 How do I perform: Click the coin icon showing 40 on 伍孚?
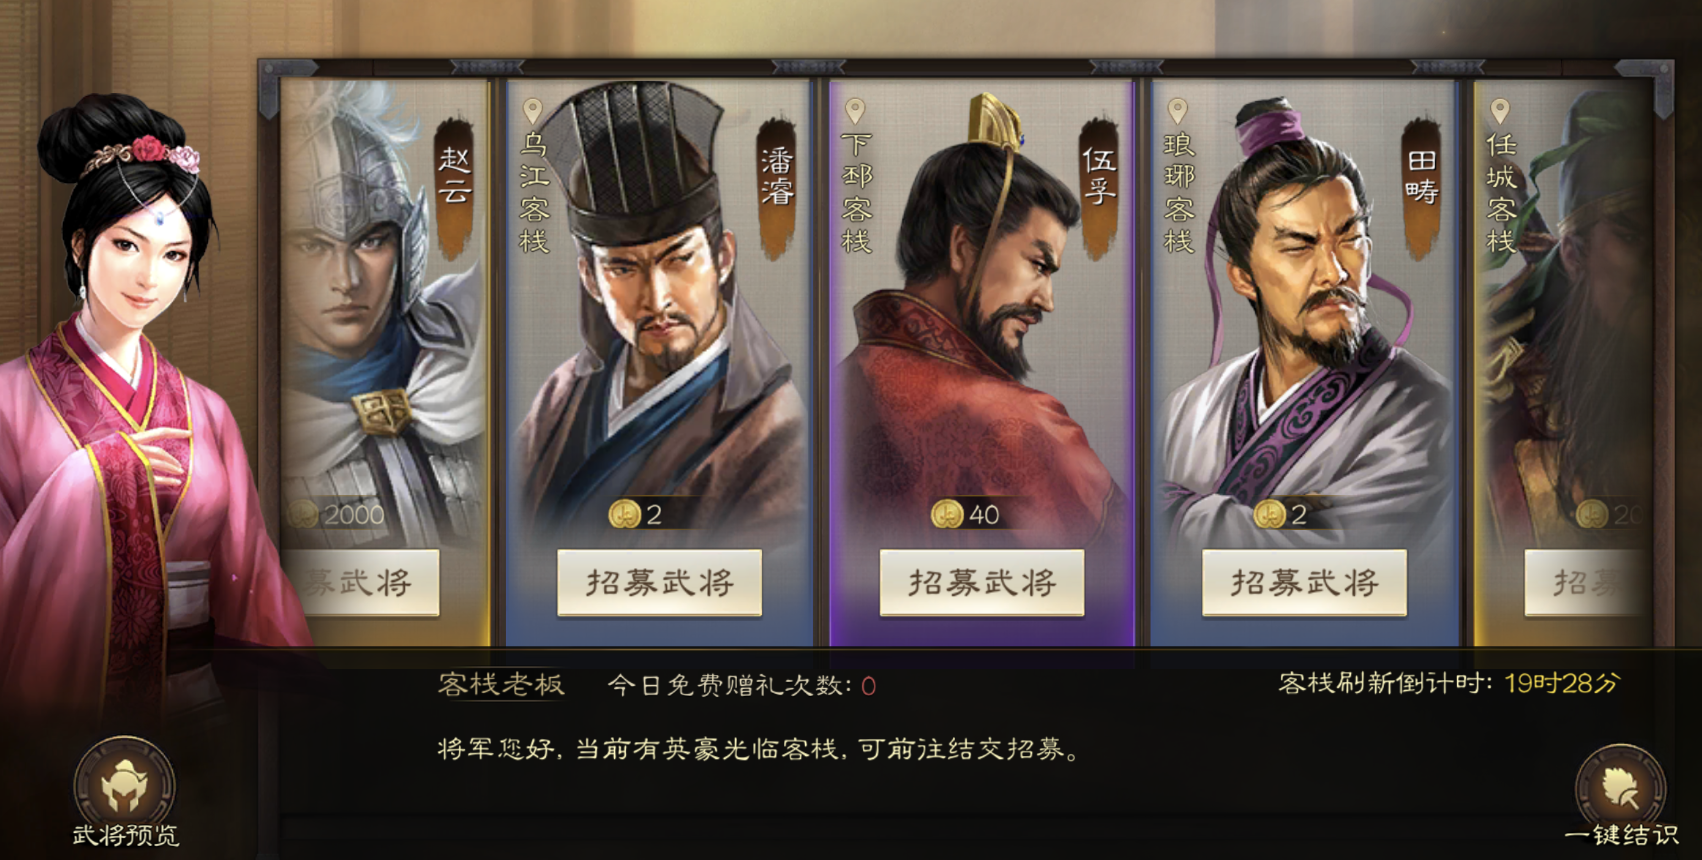click(947, 514)
